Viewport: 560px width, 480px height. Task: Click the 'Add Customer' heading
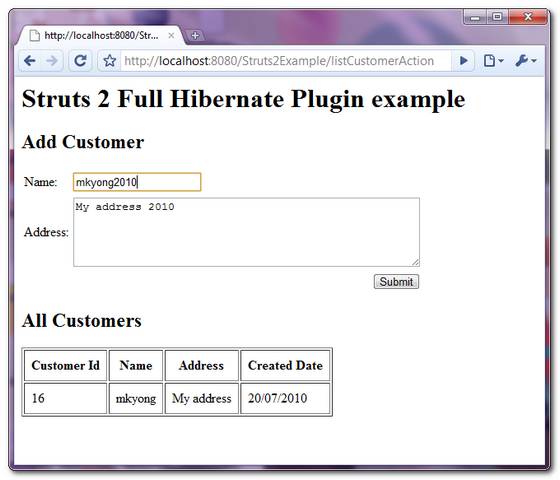pyautogui.click(x=83, y=142)
